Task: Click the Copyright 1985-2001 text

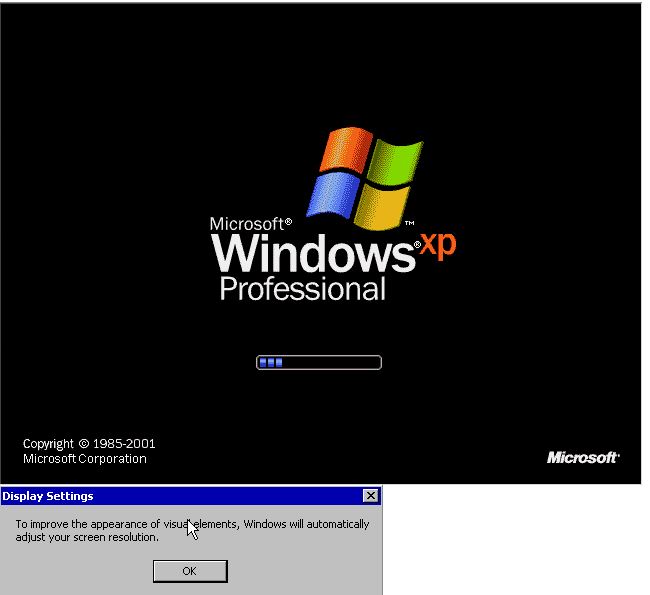Action: (x=89, y=443)
